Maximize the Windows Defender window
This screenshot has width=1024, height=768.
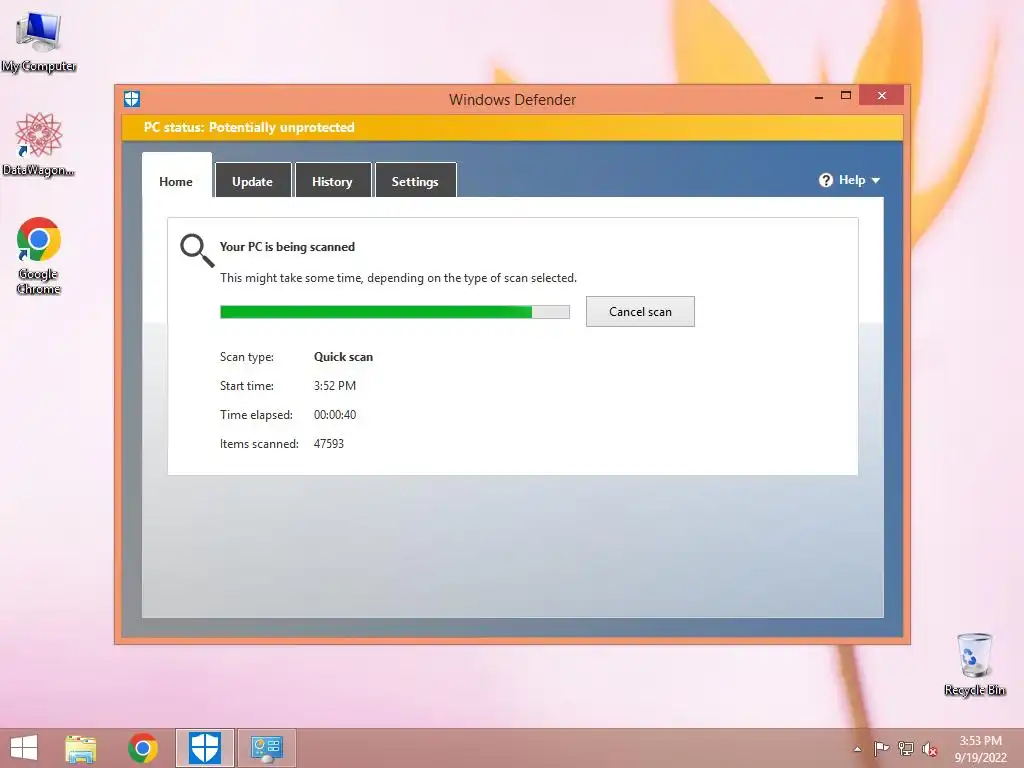pos(846,96)
